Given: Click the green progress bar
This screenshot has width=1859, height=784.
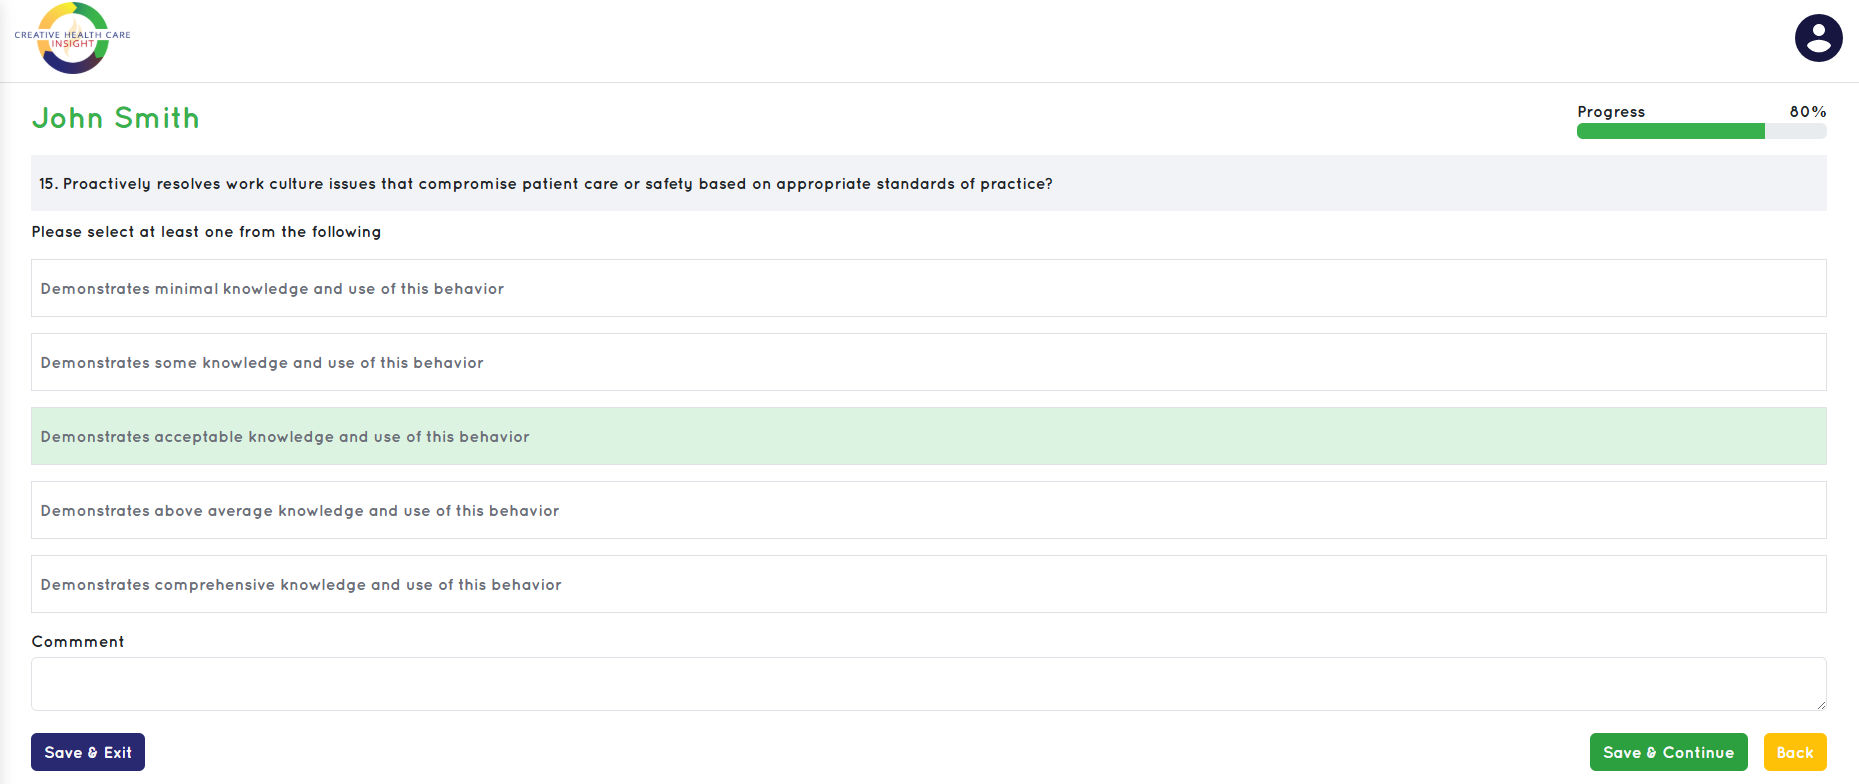Looking at the screenshot, I should tap(1670, 131).
